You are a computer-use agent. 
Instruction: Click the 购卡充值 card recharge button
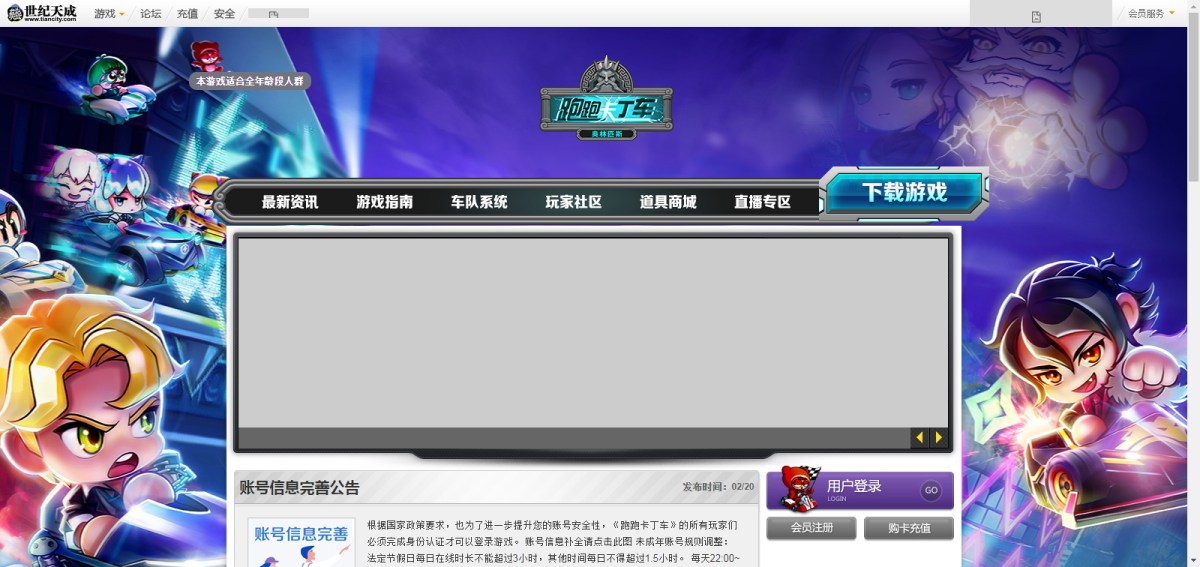909,528
